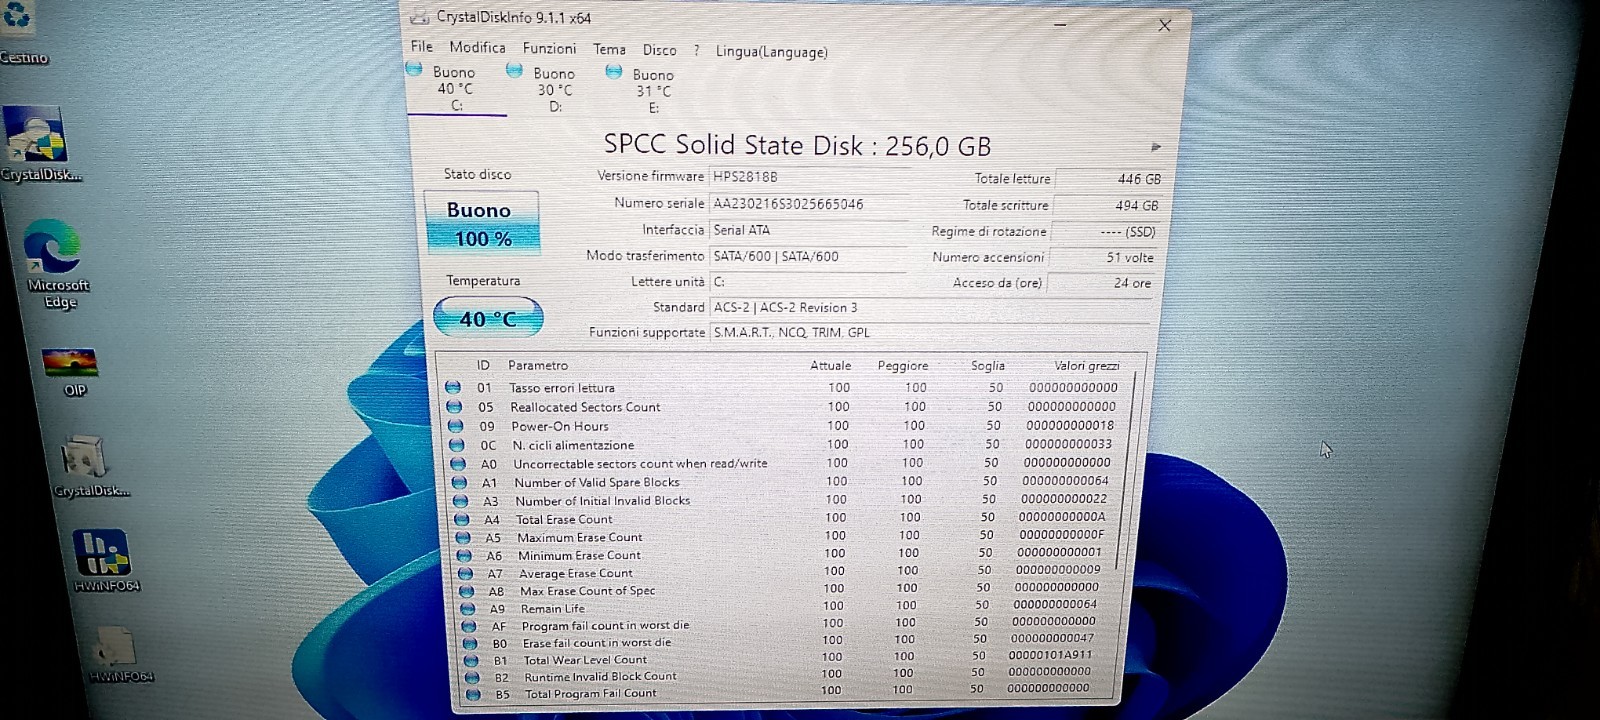1600x720 pixels.
Task: Click the Peggiore column header
Action: pyautogui.click(x=902, y=366)
